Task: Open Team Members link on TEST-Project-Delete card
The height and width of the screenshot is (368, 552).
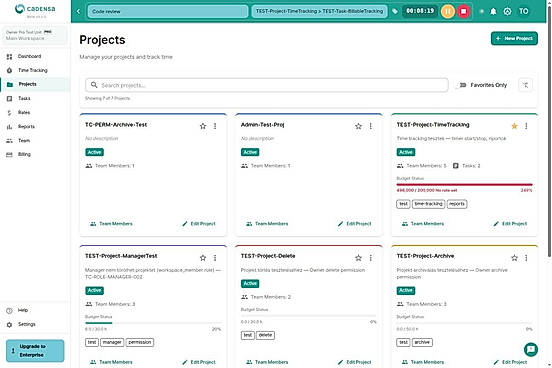Action: 267,362
